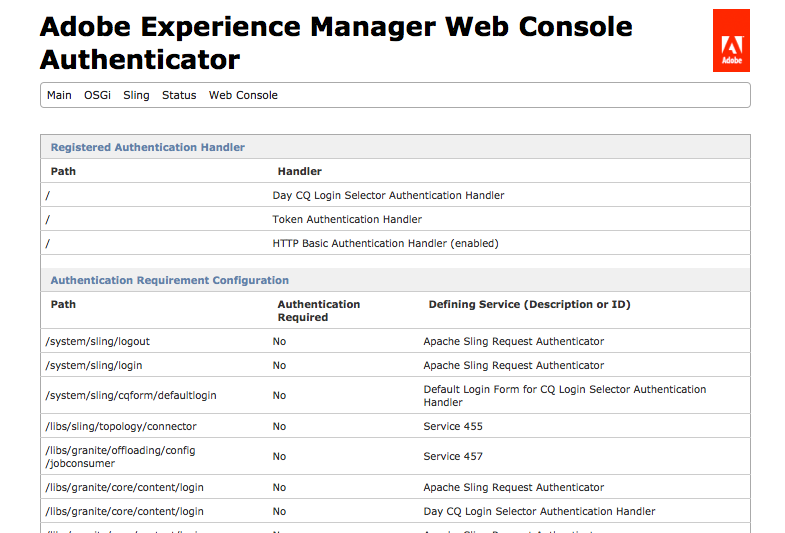The height and width of the screenshot is (533, 785).
Task: Select the Day CQ Login Selector handler row
Action: pyautogui.click(x=388, y=195)
